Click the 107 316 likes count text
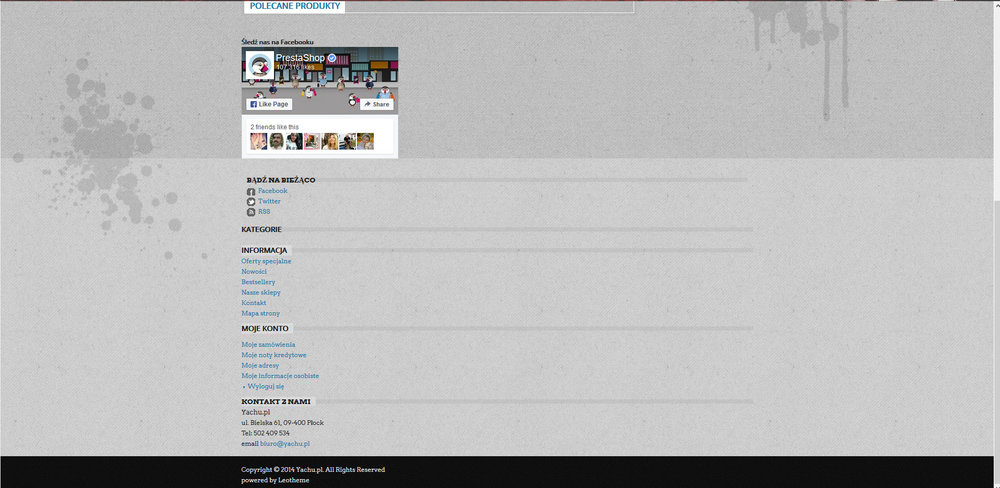The image size is (1000, 488). 295,67
